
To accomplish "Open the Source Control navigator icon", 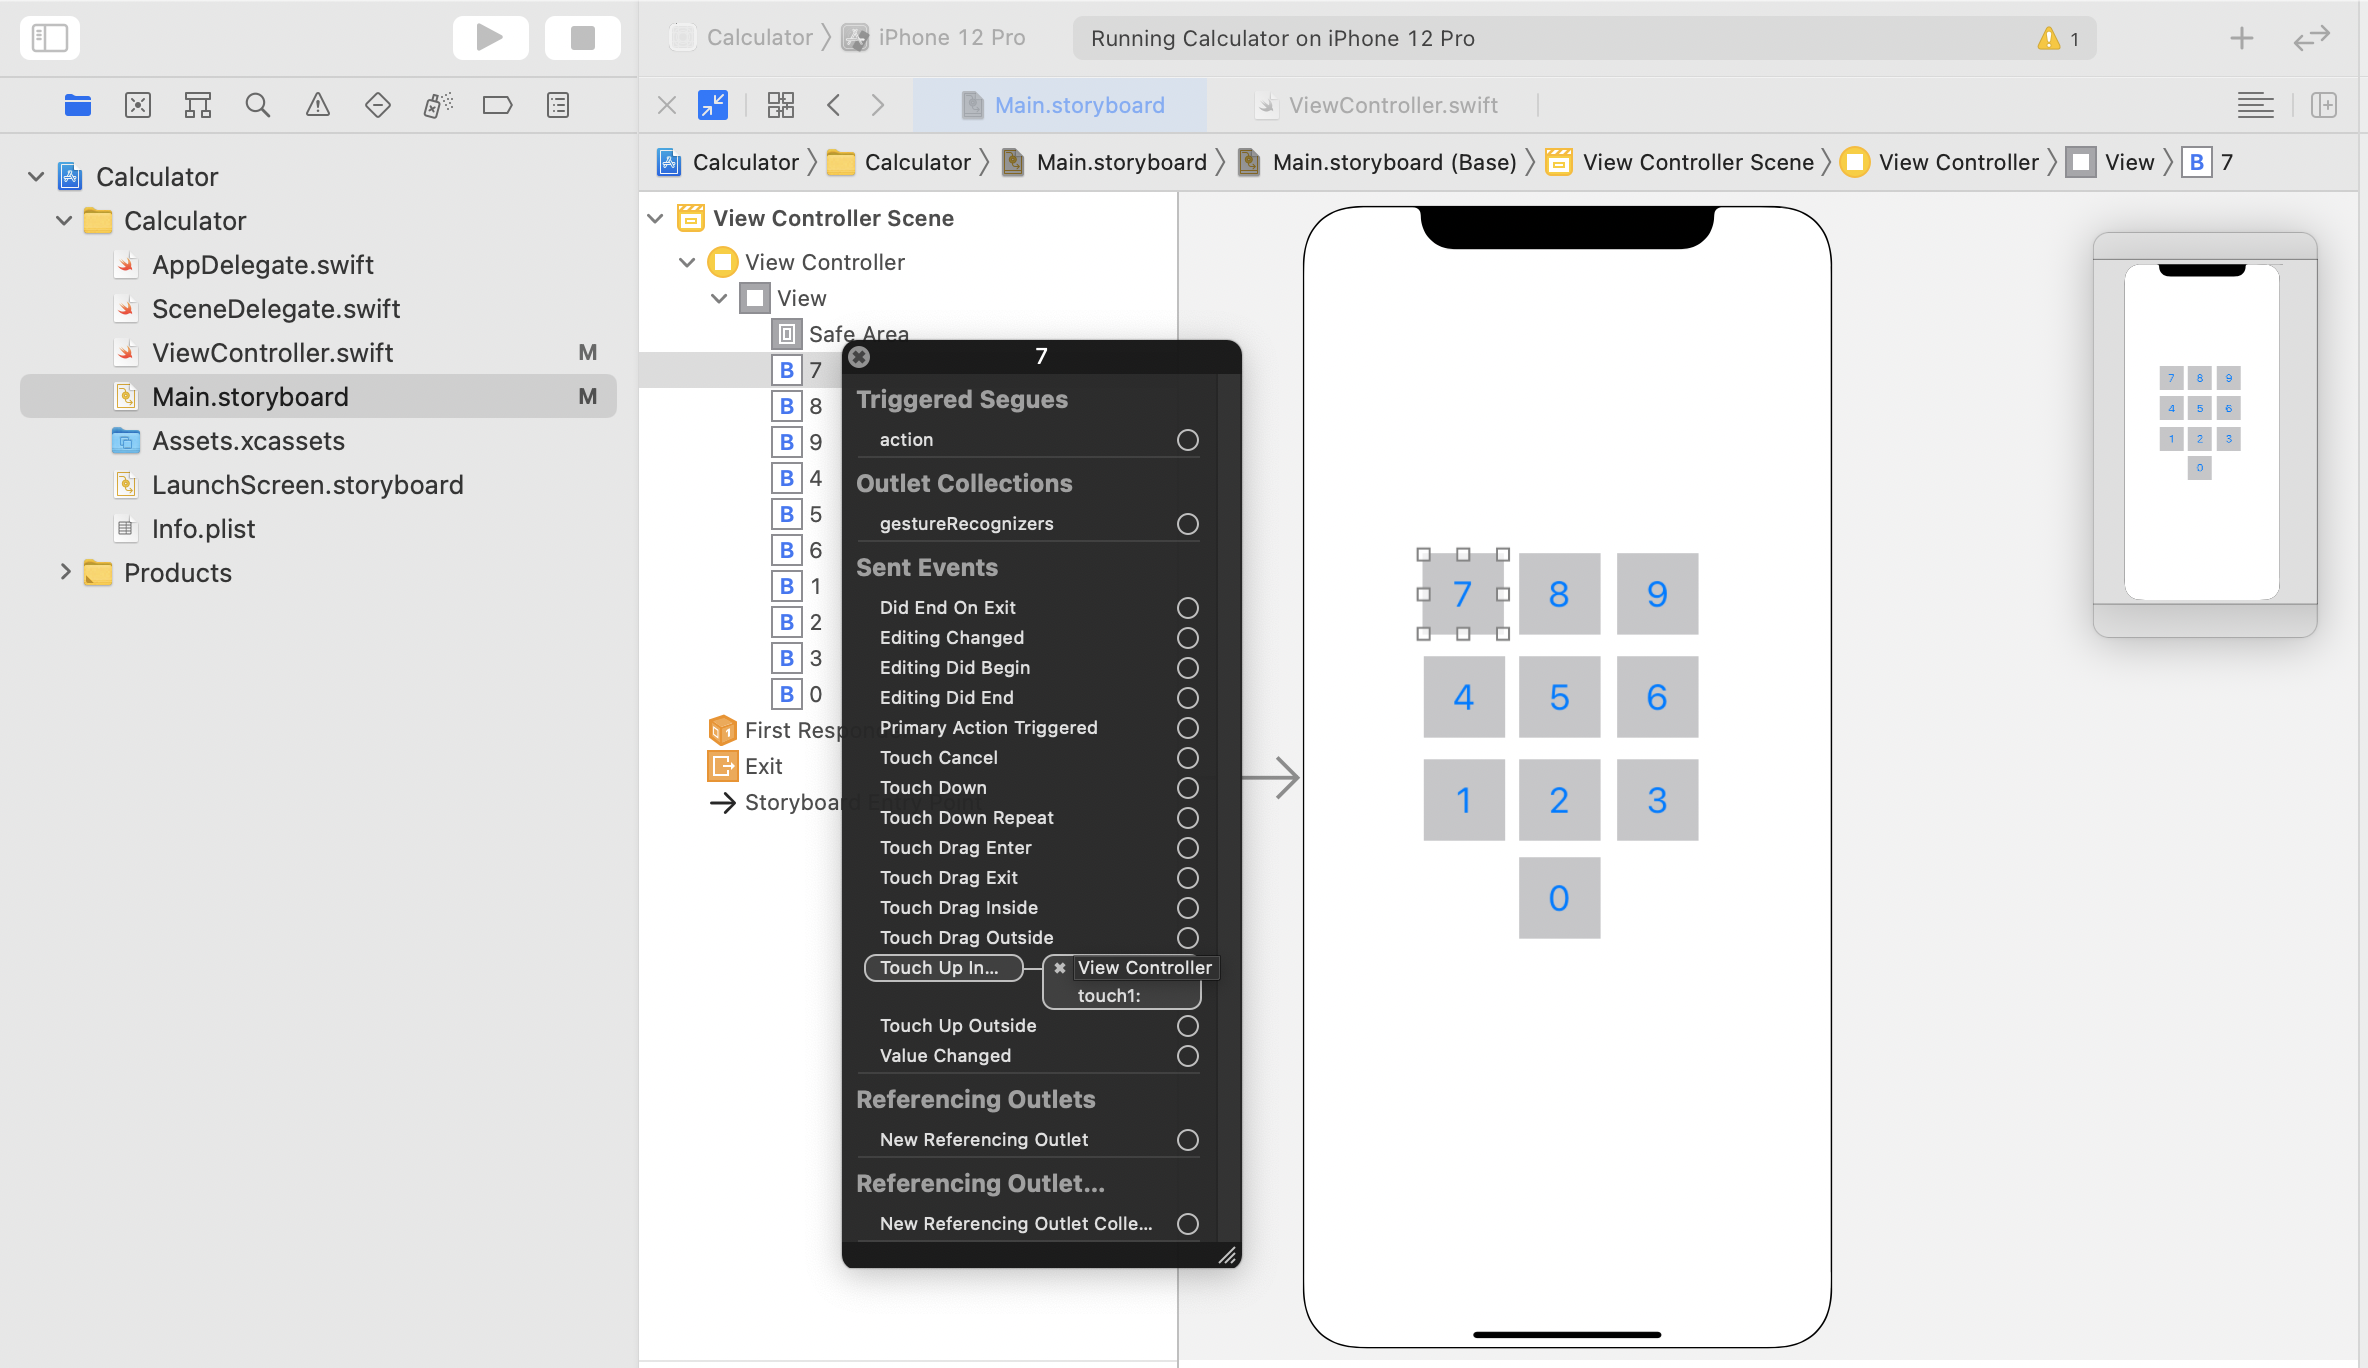I will tap(138, 105).
